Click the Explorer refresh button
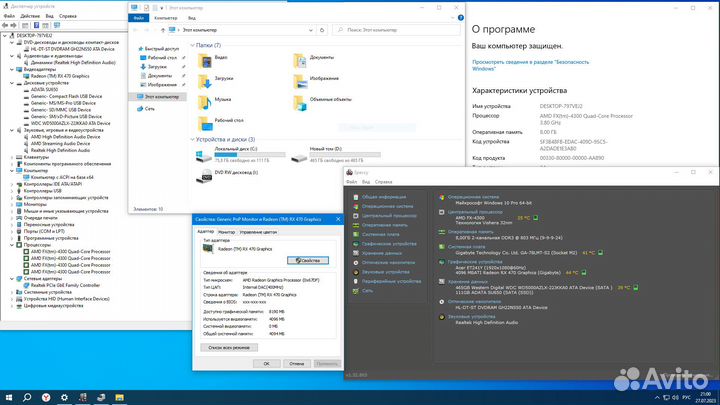 (322, 30)
